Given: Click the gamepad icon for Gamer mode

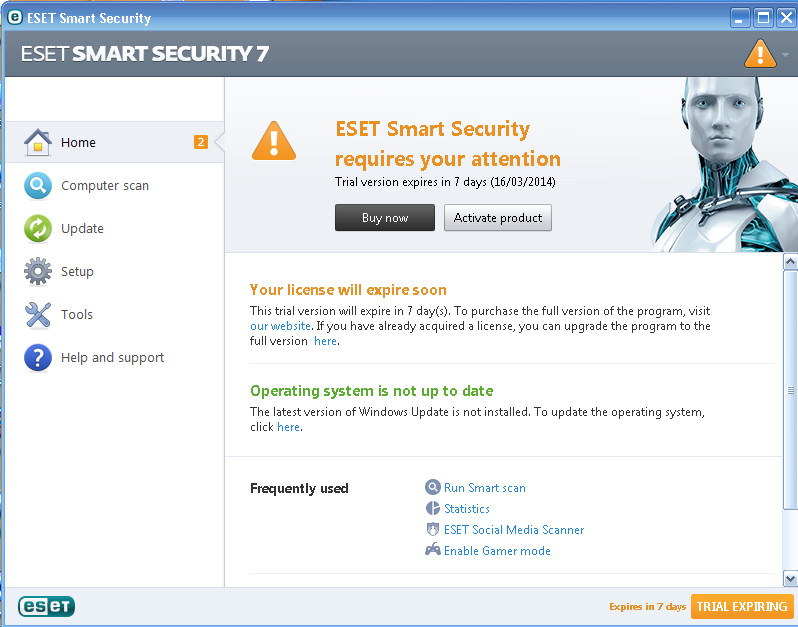Looking at the screenshot, I should (x=433, y=550).
